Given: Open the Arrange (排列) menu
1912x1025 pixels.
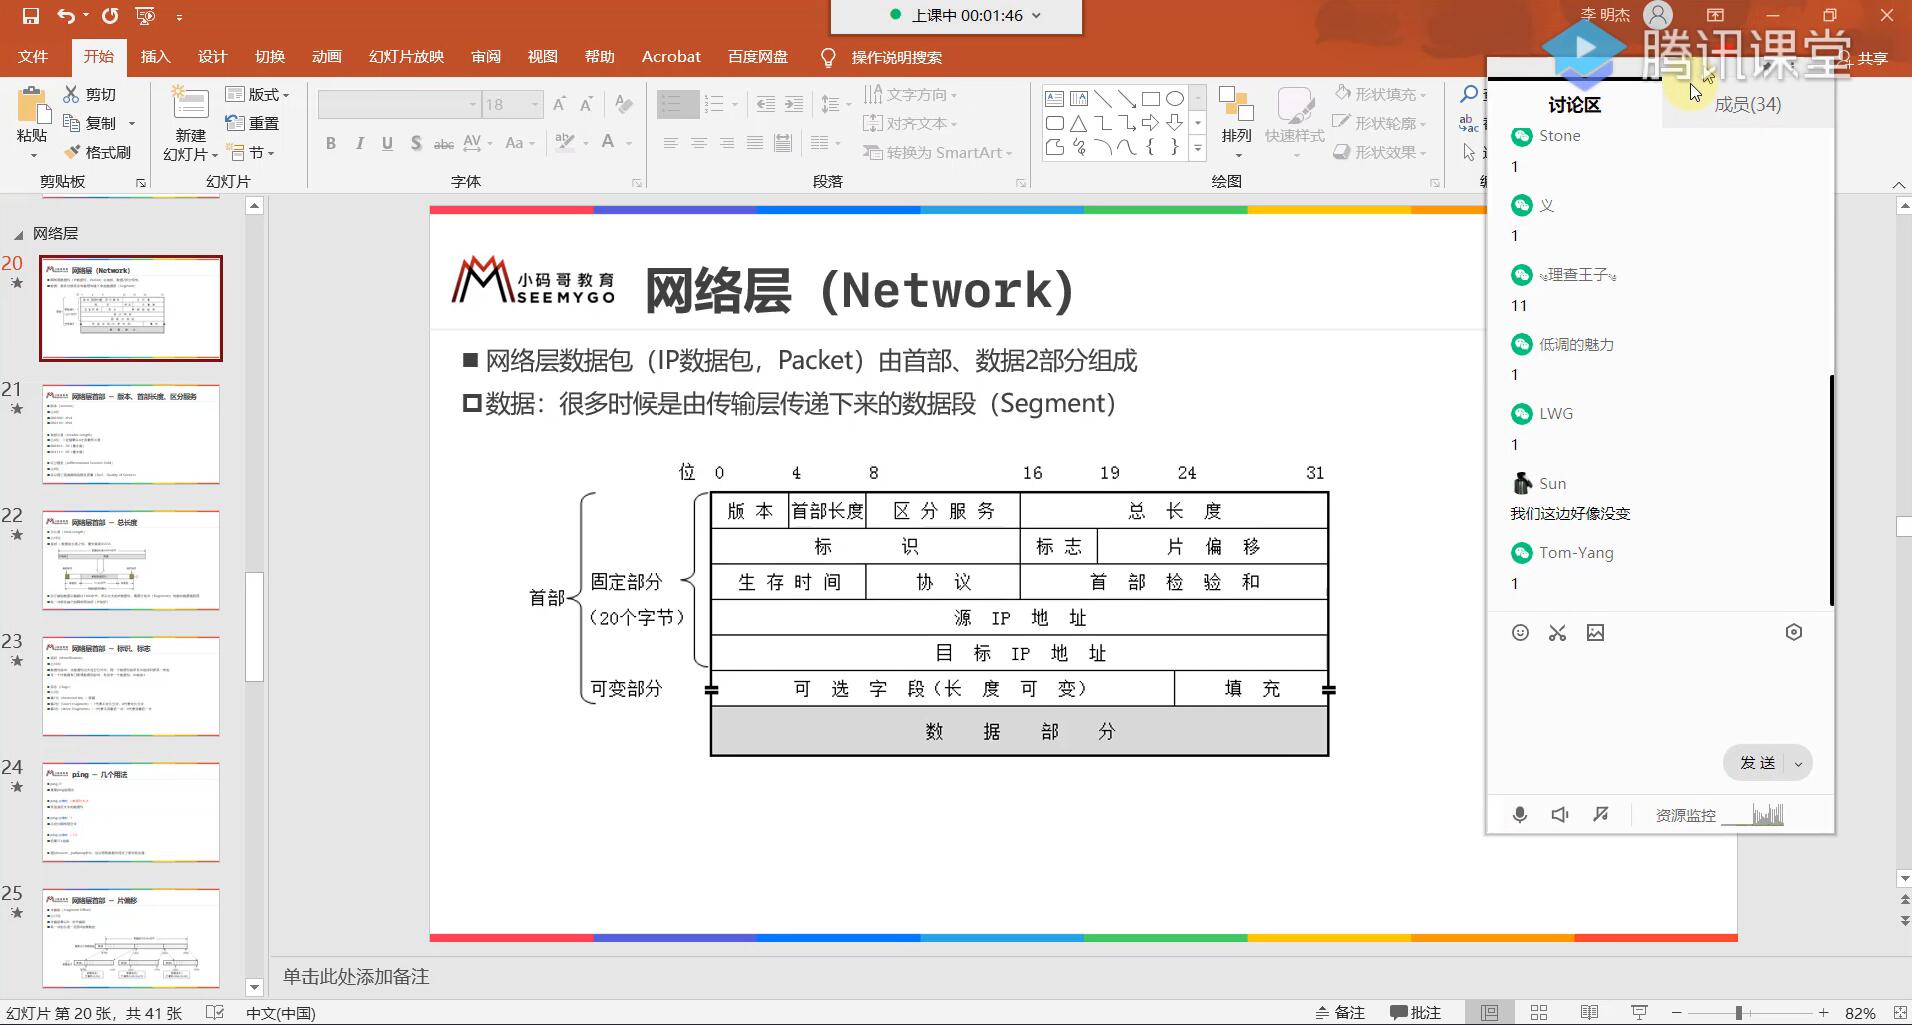Looking at the screenshot, I should click(1237, 121).
